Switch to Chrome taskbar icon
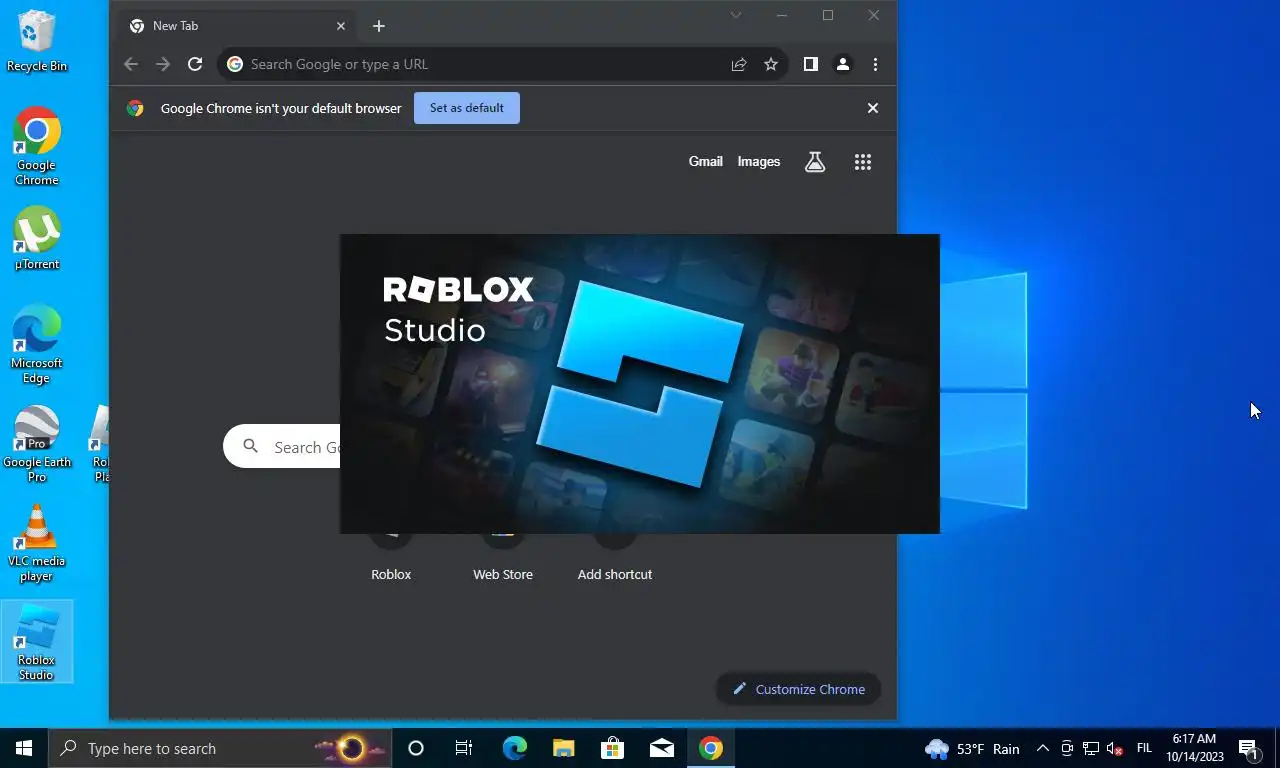Image resolution: width=1280 pixels, height=768 pixels. 711,748
